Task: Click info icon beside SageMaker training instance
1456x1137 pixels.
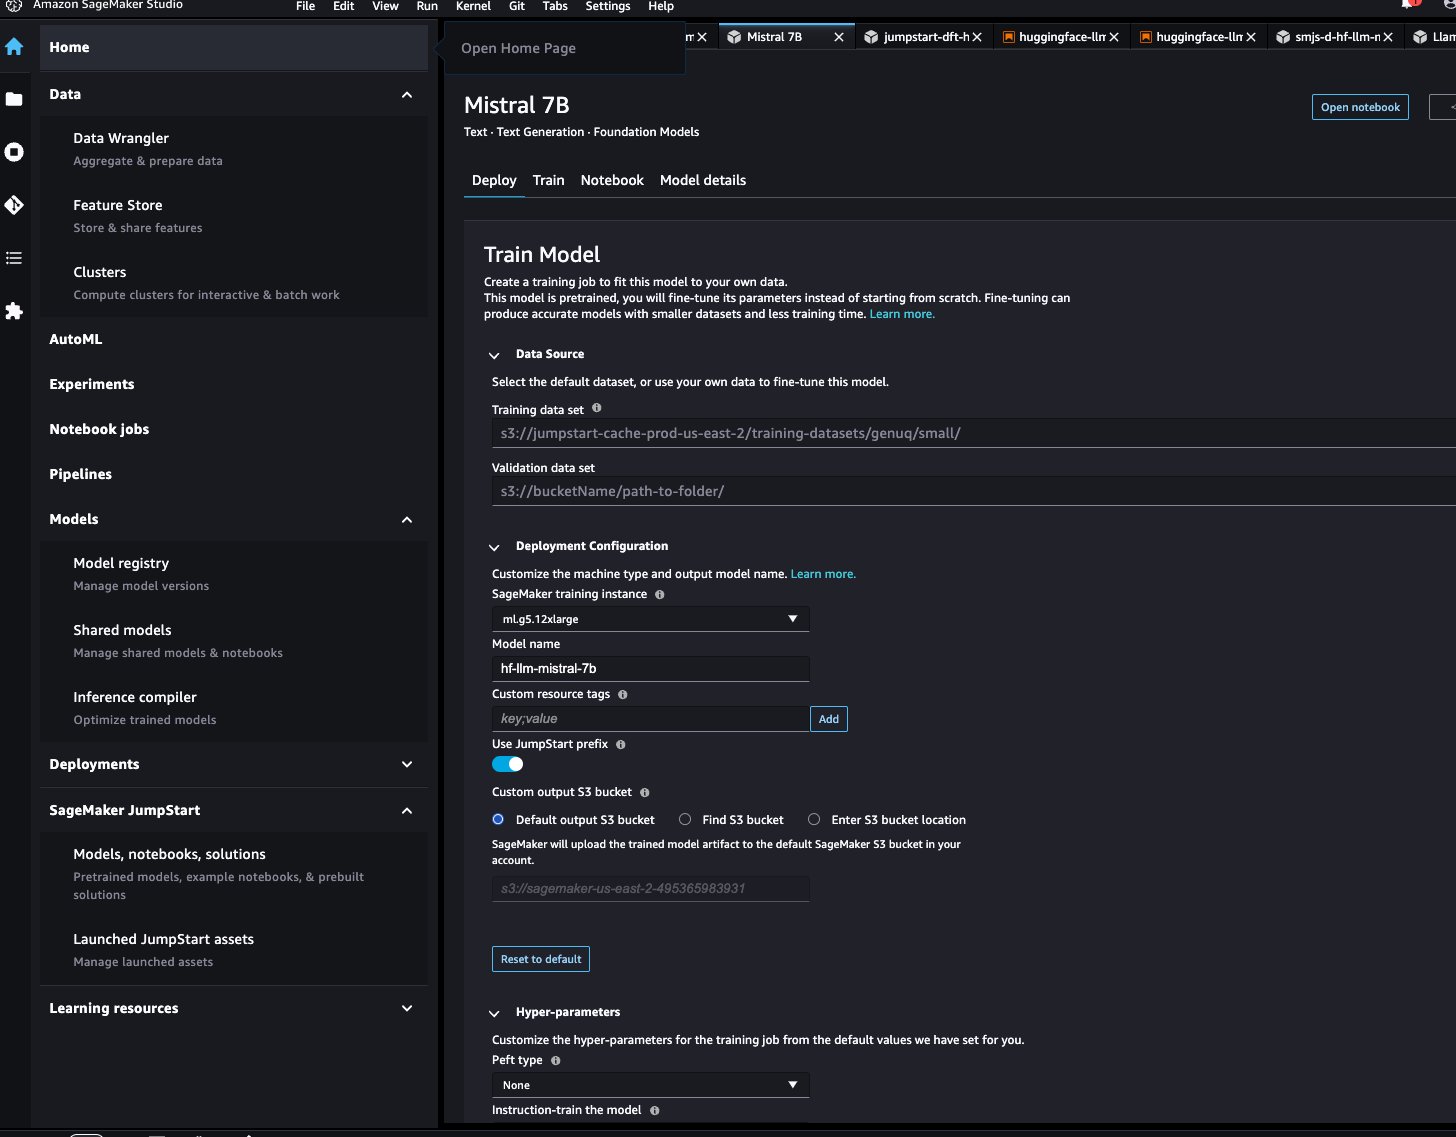Action: [x=659, y=594]
